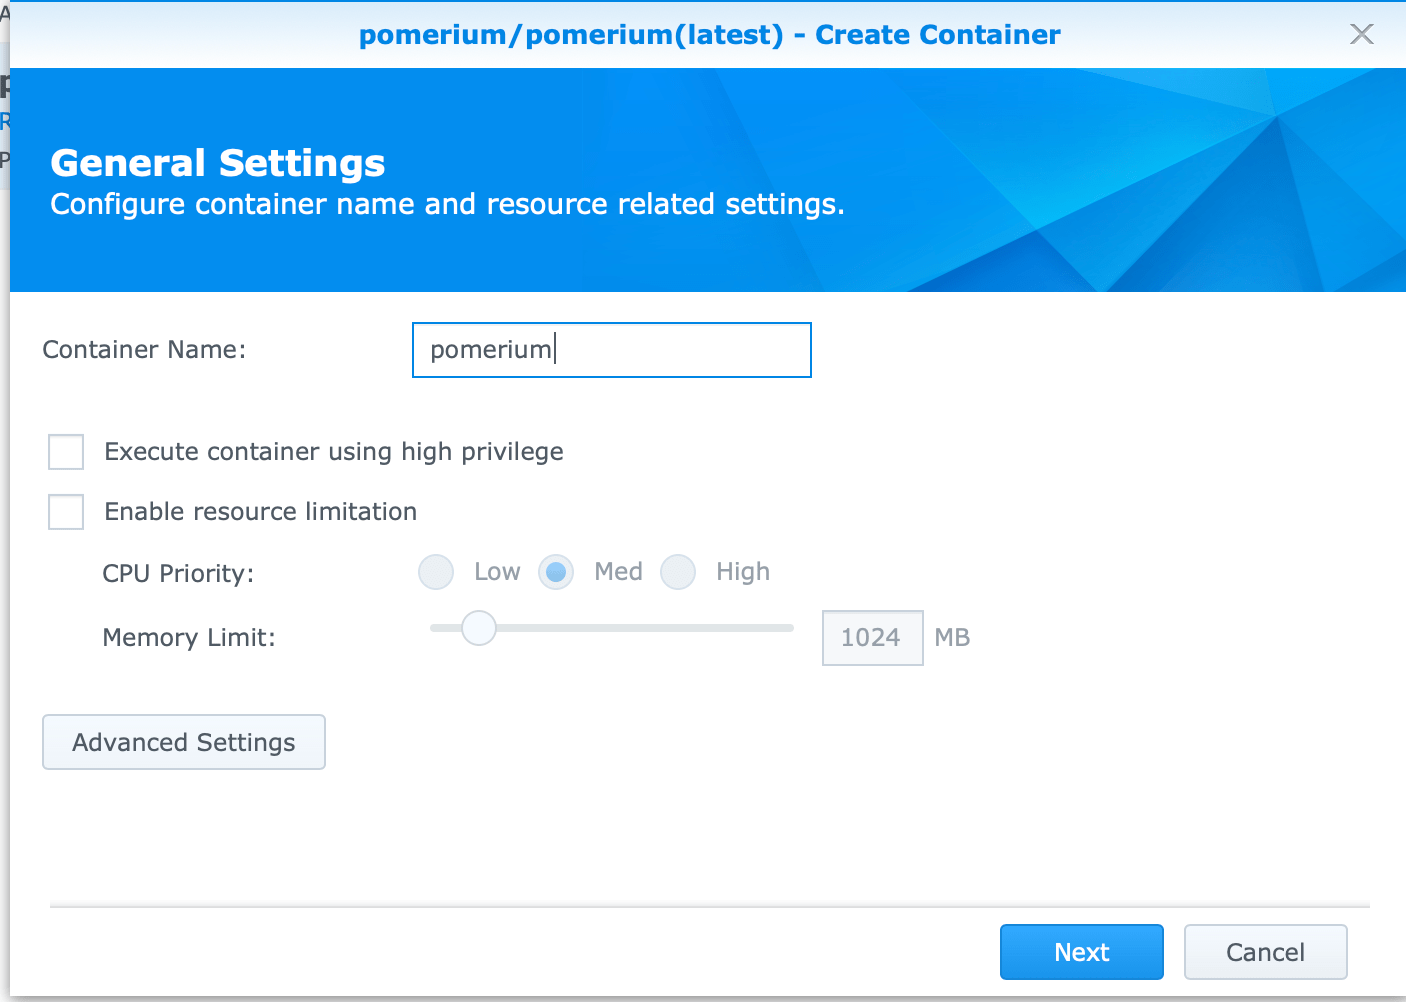The image size is (1406, 1002).
Task: Choose High CPU Priority
Action: click(x=678, y=572)
